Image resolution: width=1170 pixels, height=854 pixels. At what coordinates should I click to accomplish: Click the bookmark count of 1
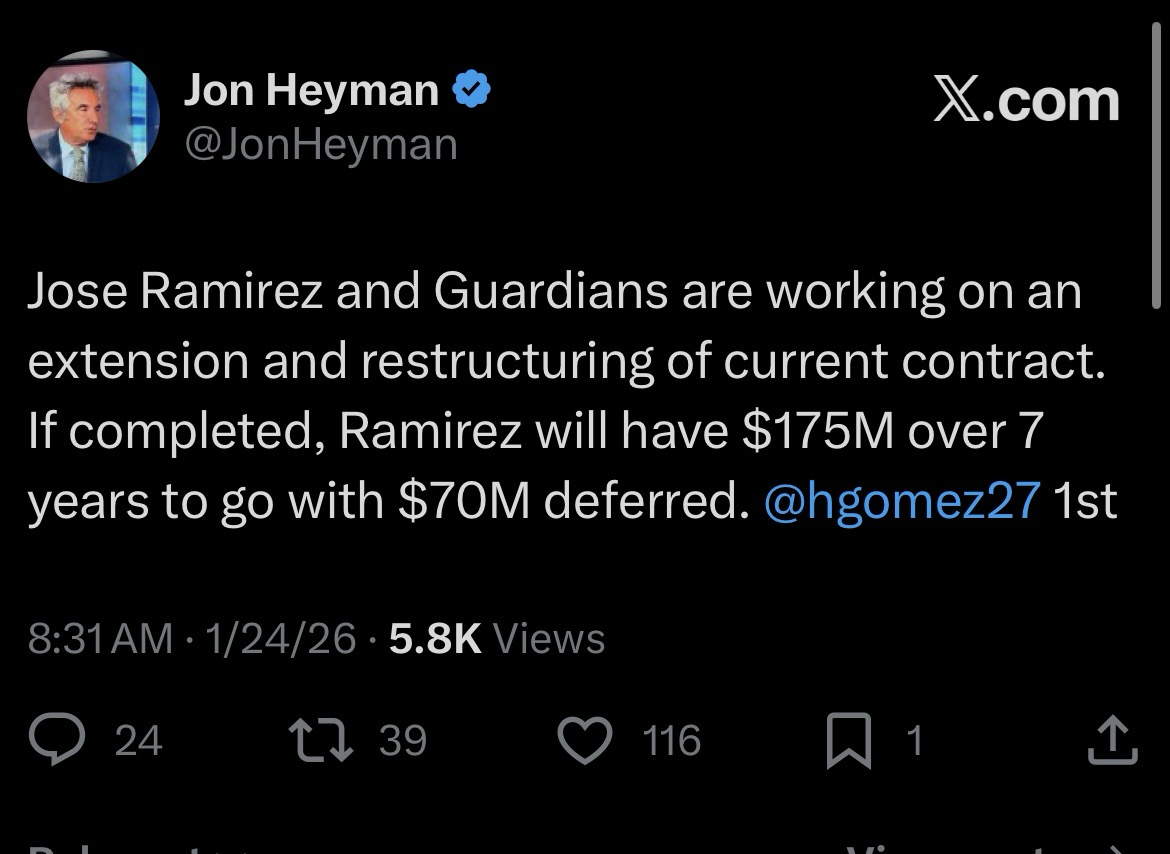click(914, 741)
